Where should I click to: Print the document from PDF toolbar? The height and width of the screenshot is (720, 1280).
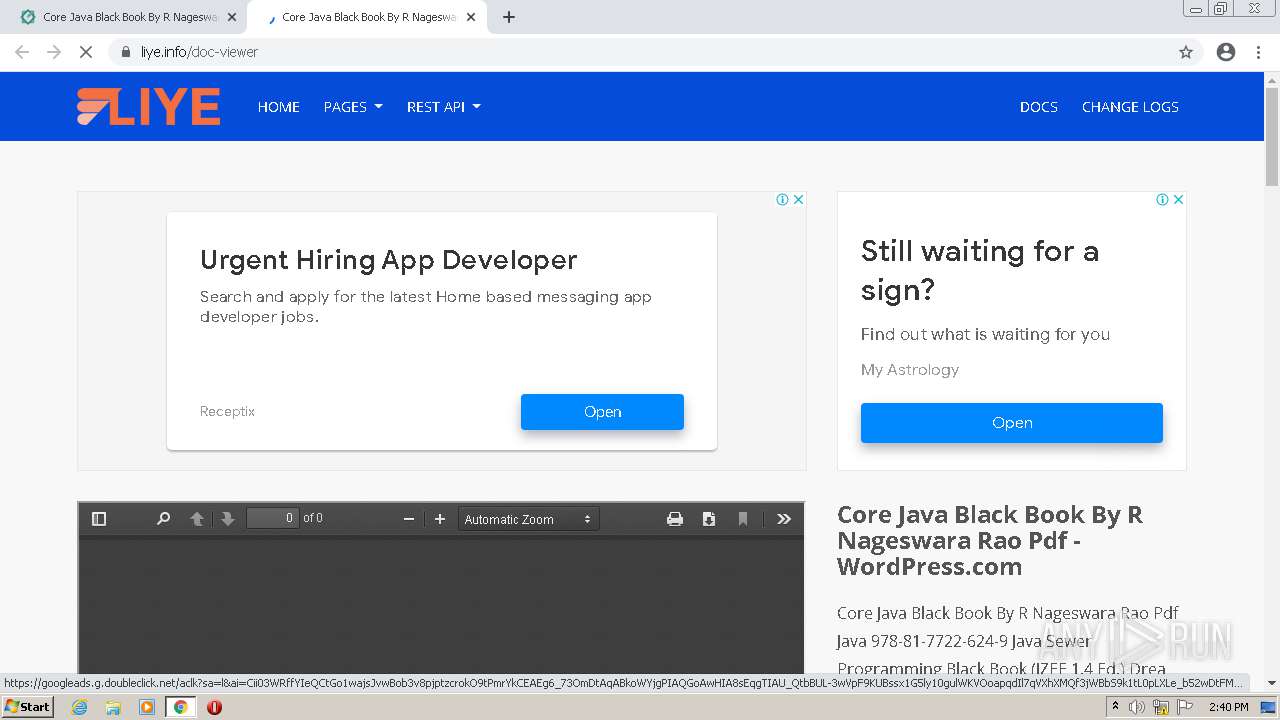coord(675,518)
